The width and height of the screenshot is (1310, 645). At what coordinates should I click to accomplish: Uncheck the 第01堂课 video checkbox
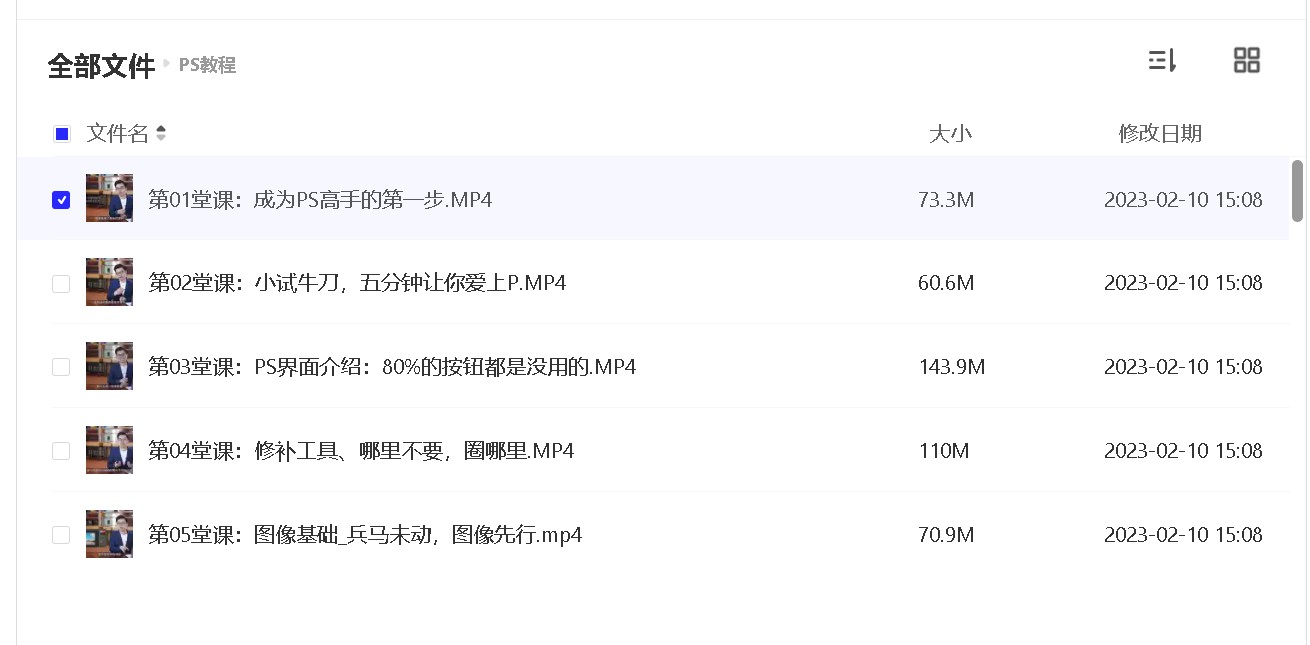coord(61,199)
